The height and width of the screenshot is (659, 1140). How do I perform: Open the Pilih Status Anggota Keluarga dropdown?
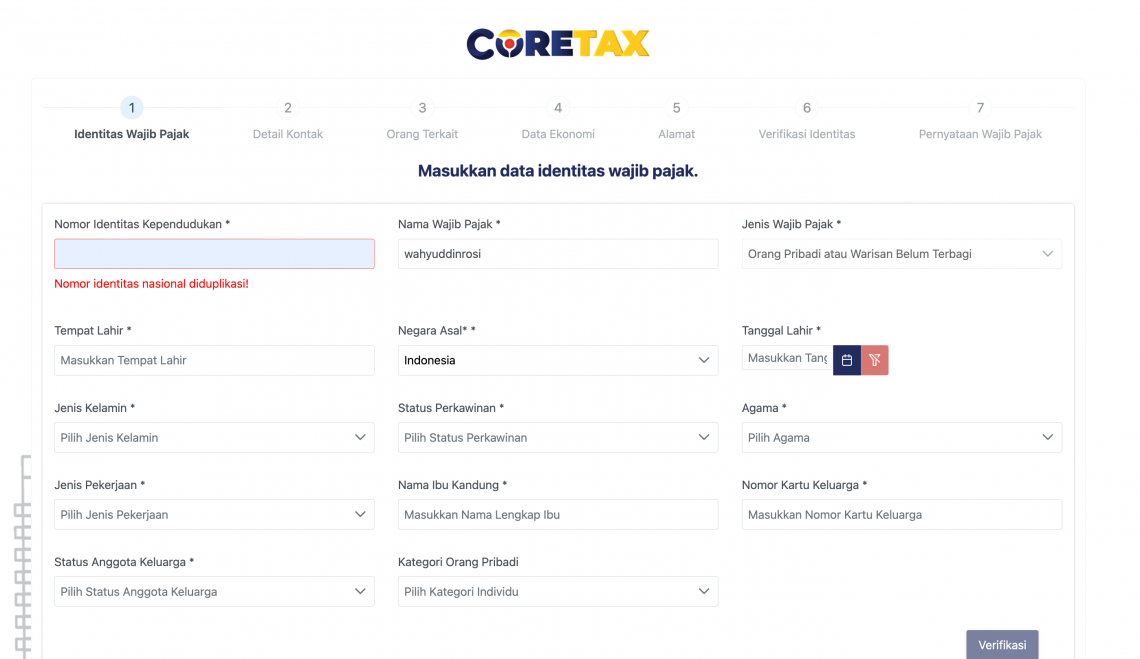click(x=214, y=591)
